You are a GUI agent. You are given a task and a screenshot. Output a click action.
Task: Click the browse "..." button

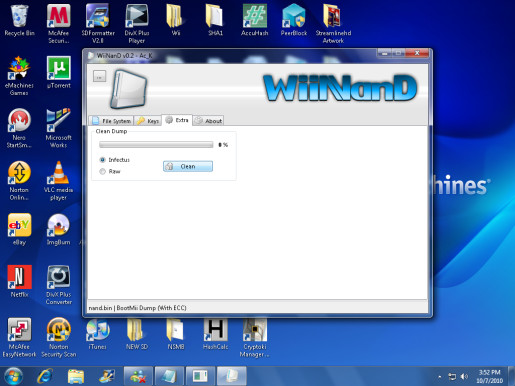[x=99, y=76]
